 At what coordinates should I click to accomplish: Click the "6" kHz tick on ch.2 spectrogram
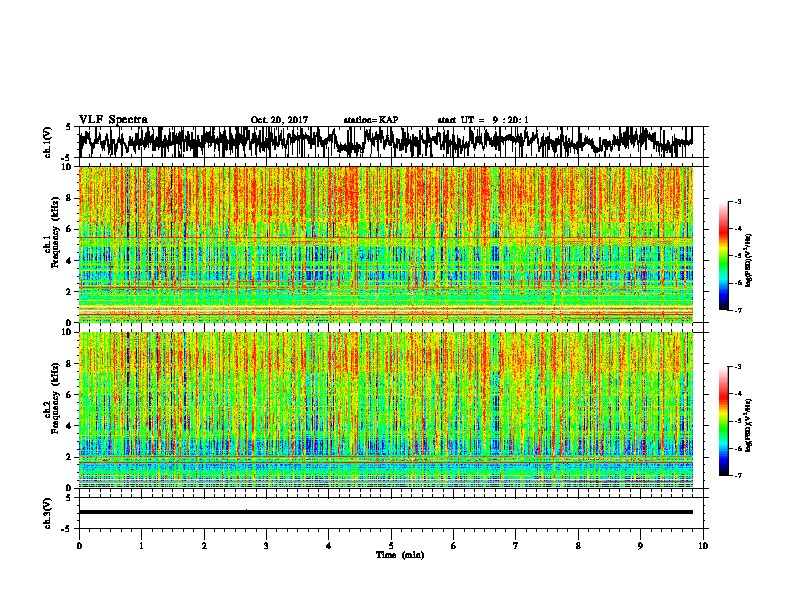(70, 395)
